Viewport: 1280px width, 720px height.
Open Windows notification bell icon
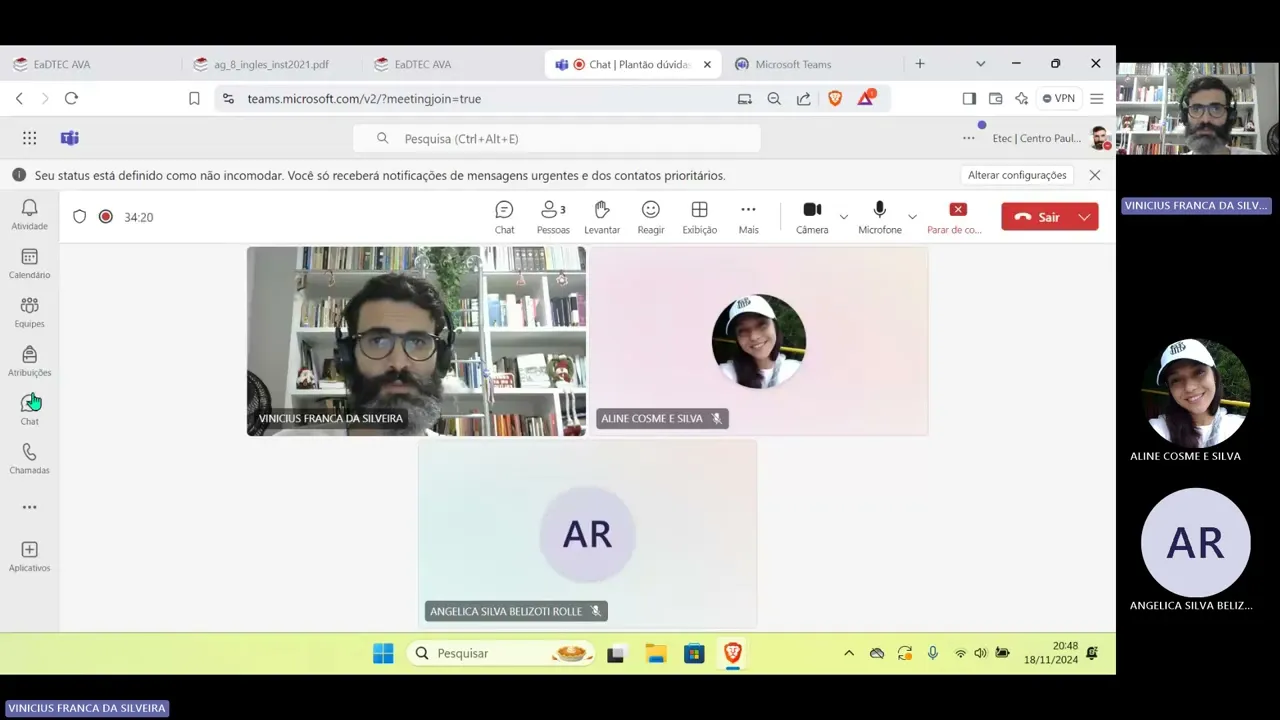tap(1092, 653)
